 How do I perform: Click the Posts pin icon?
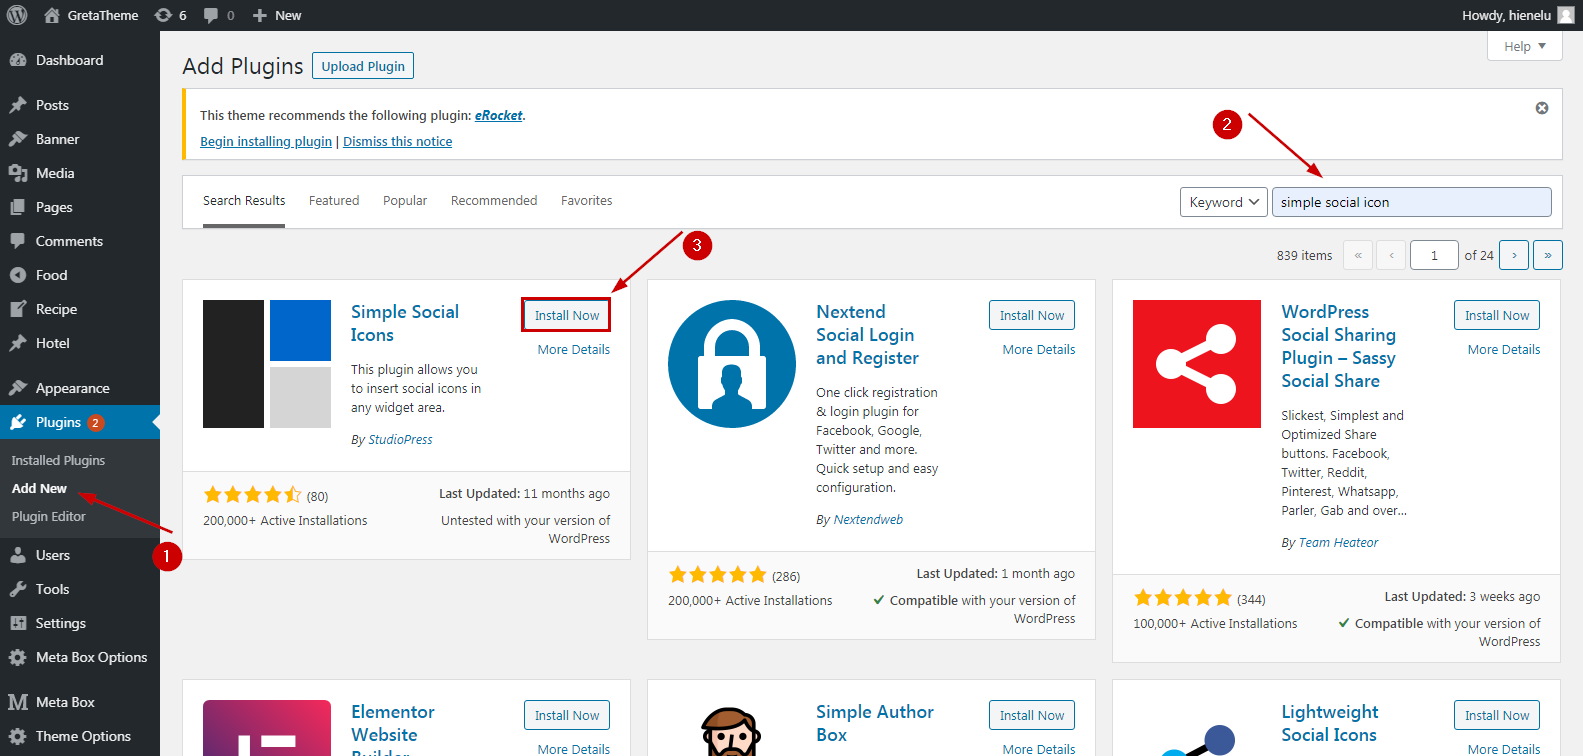[18, 105]
